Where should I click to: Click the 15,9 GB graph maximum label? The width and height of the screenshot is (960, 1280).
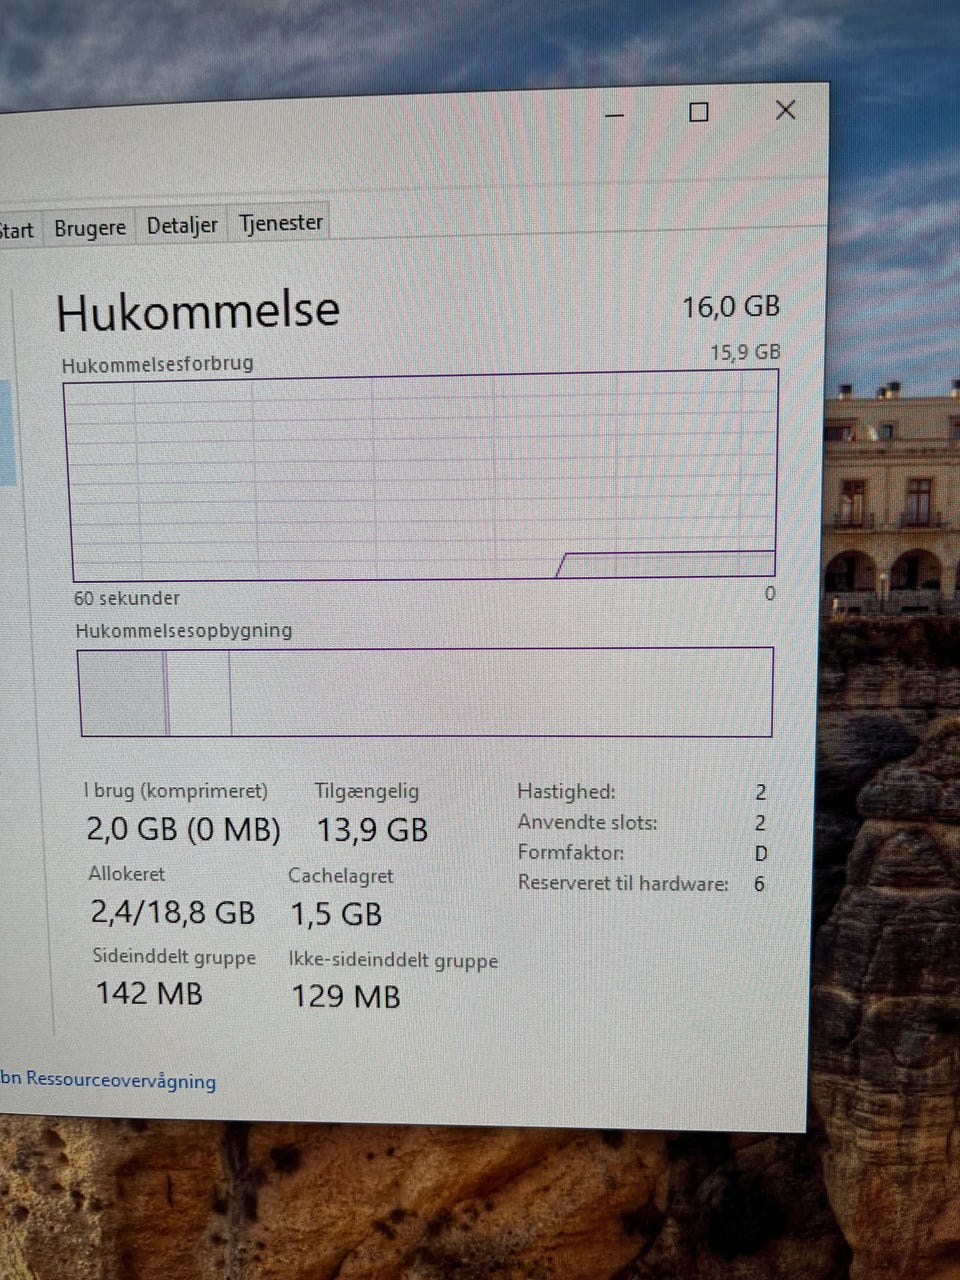745,352
